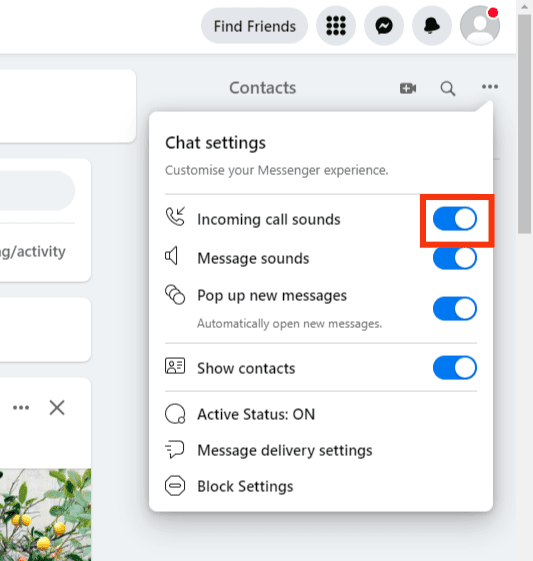The height and width of the screenshot is (561, 533).
Task: Click the Pop up new messages bubbles icon
Action: 175,294
